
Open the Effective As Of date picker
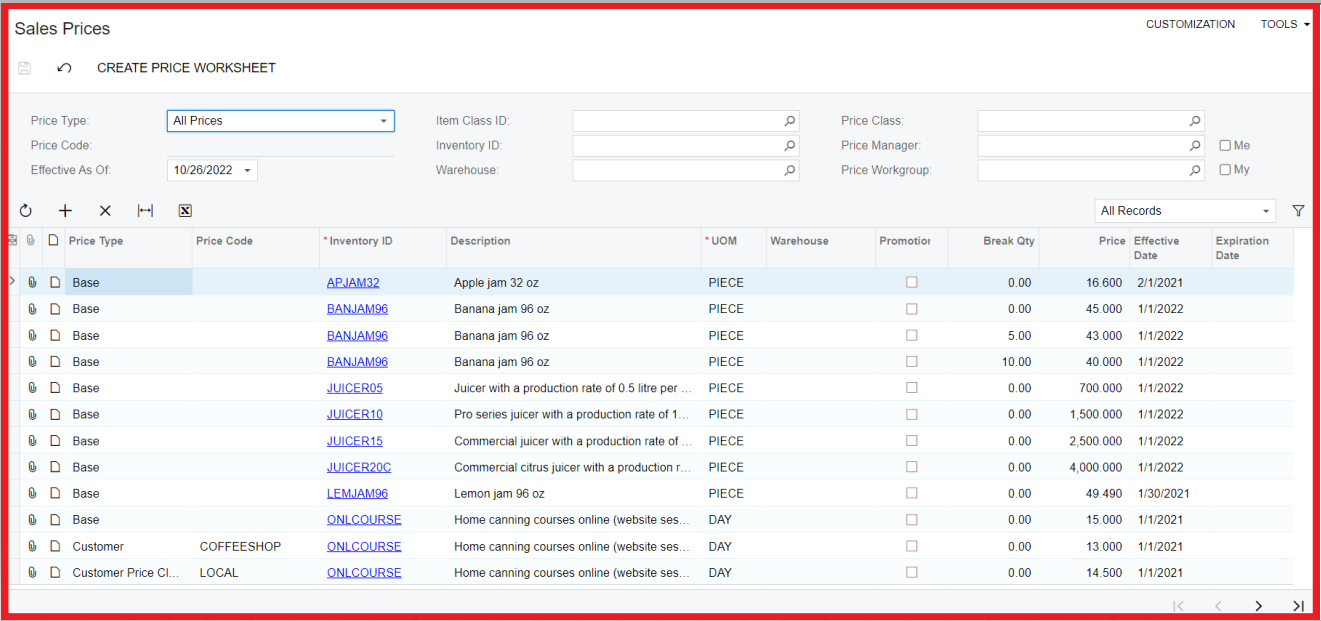pos(246,170)
